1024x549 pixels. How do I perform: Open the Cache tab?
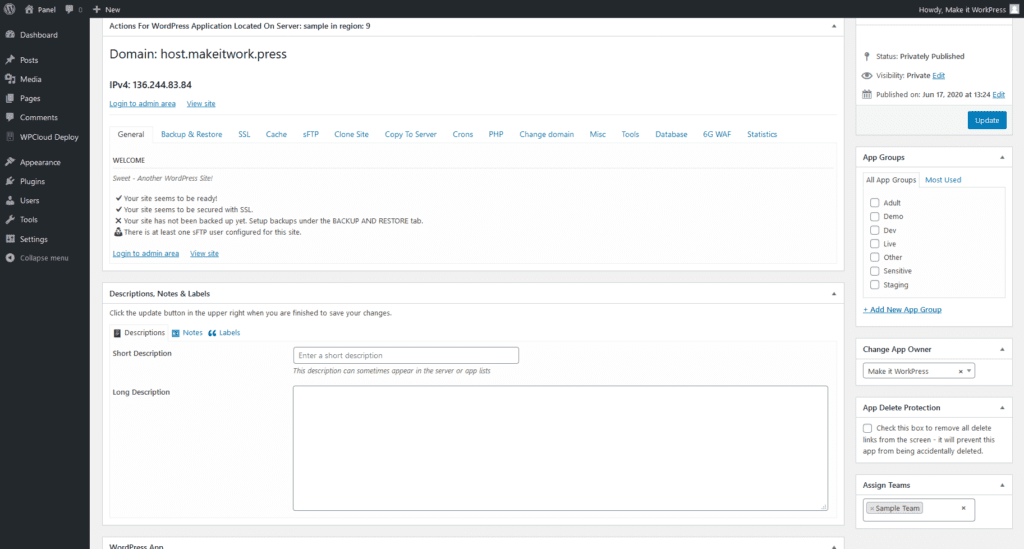coord(276,134)
